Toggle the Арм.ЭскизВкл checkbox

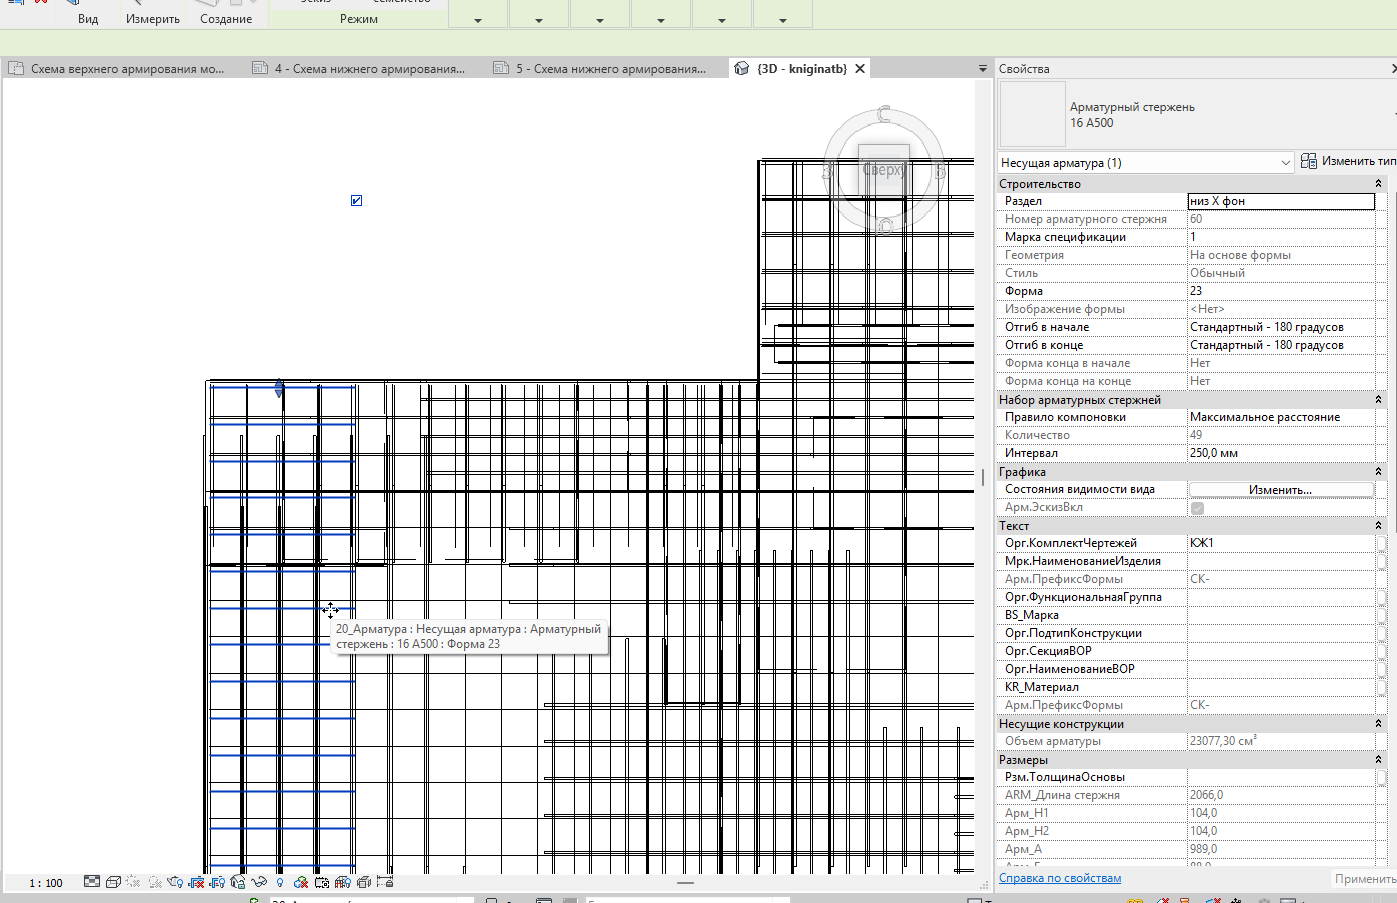(x=1197, y=508)
